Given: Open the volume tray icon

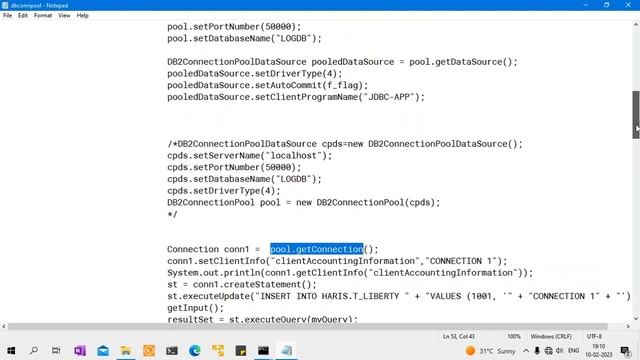Looking at the screenshot, I should click(560, 351).
